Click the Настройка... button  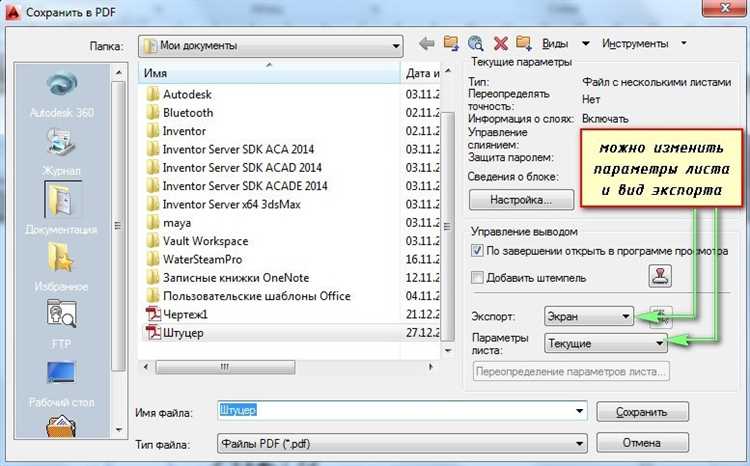click(x=521, y=200)
